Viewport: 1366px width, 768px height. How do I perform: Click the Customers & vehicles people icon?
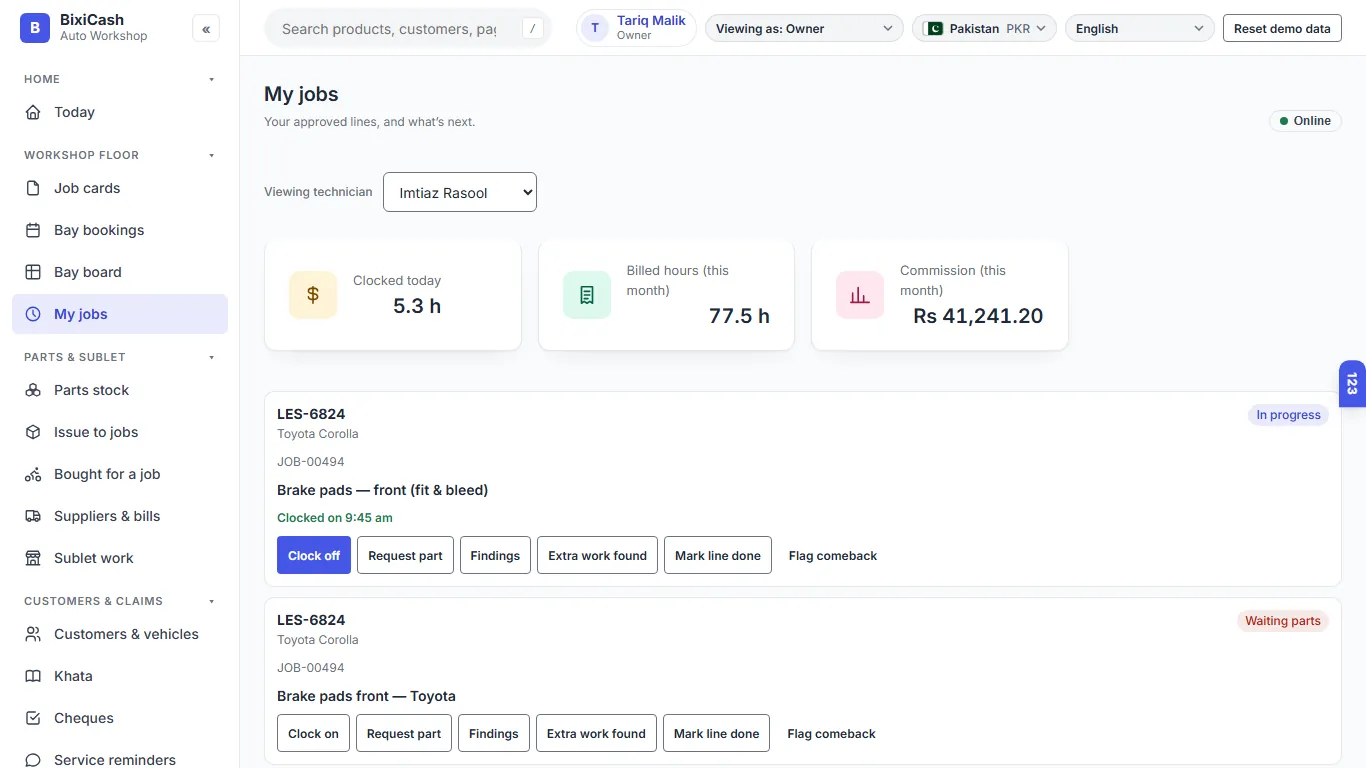[33, 634]
